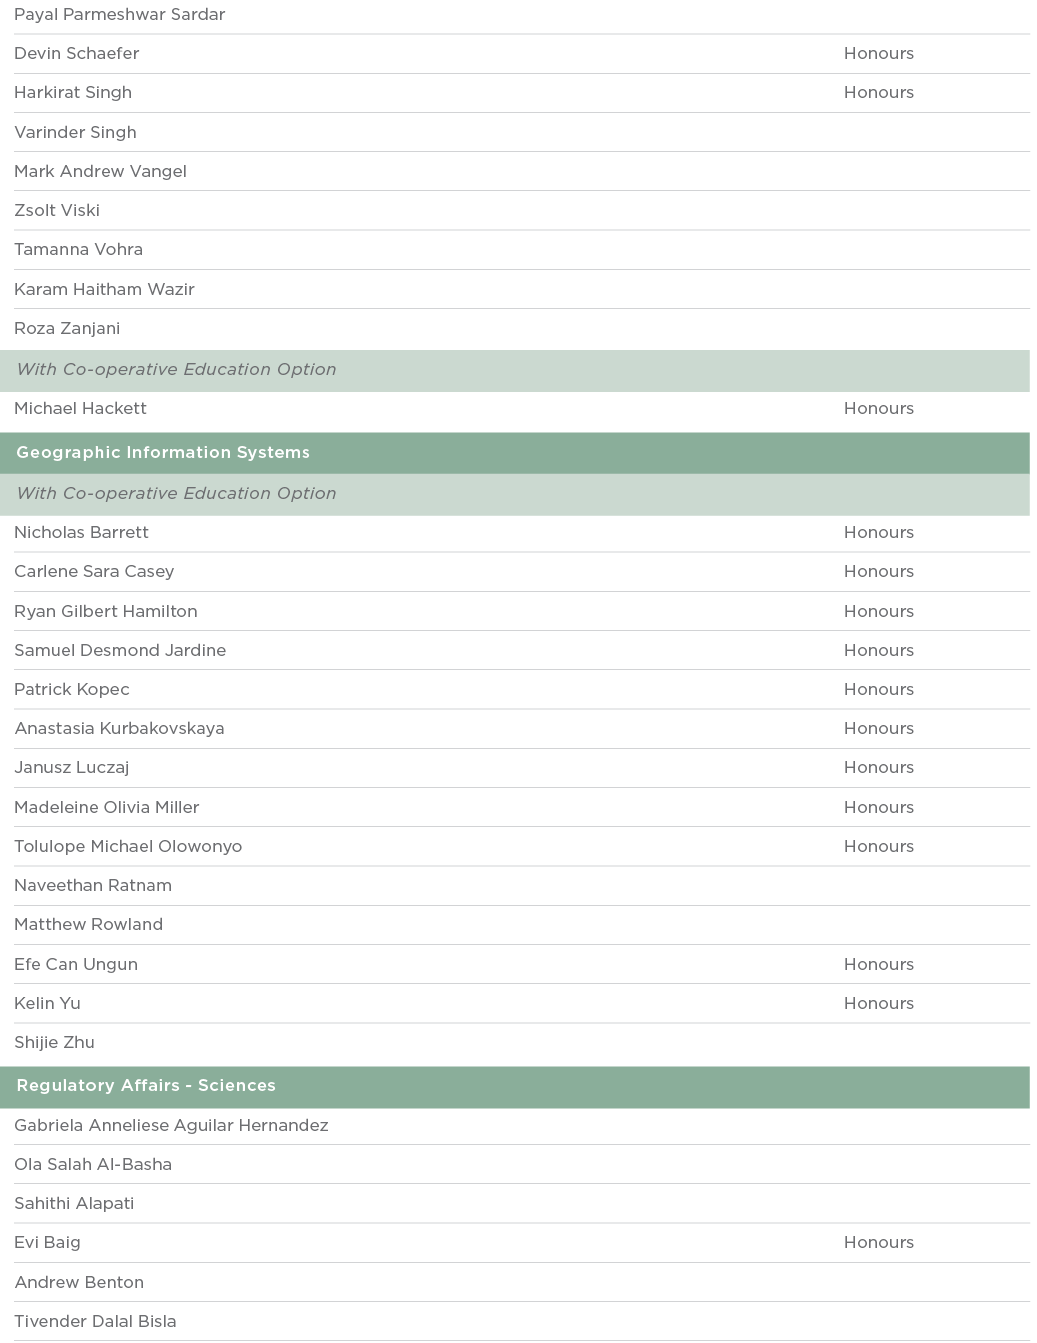Click the name Nicholas Barrett
Screen dimensions: 1037x1343
[82, 533]
